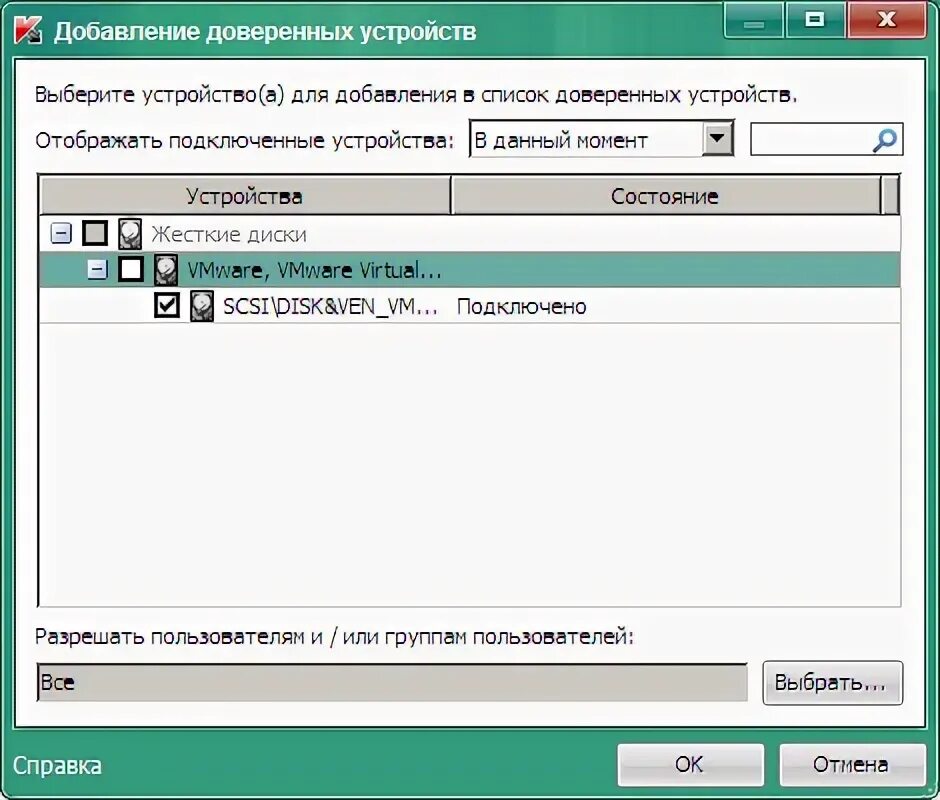
Task: Select the VMware, VMware Virtual... row
Action: 469,270
